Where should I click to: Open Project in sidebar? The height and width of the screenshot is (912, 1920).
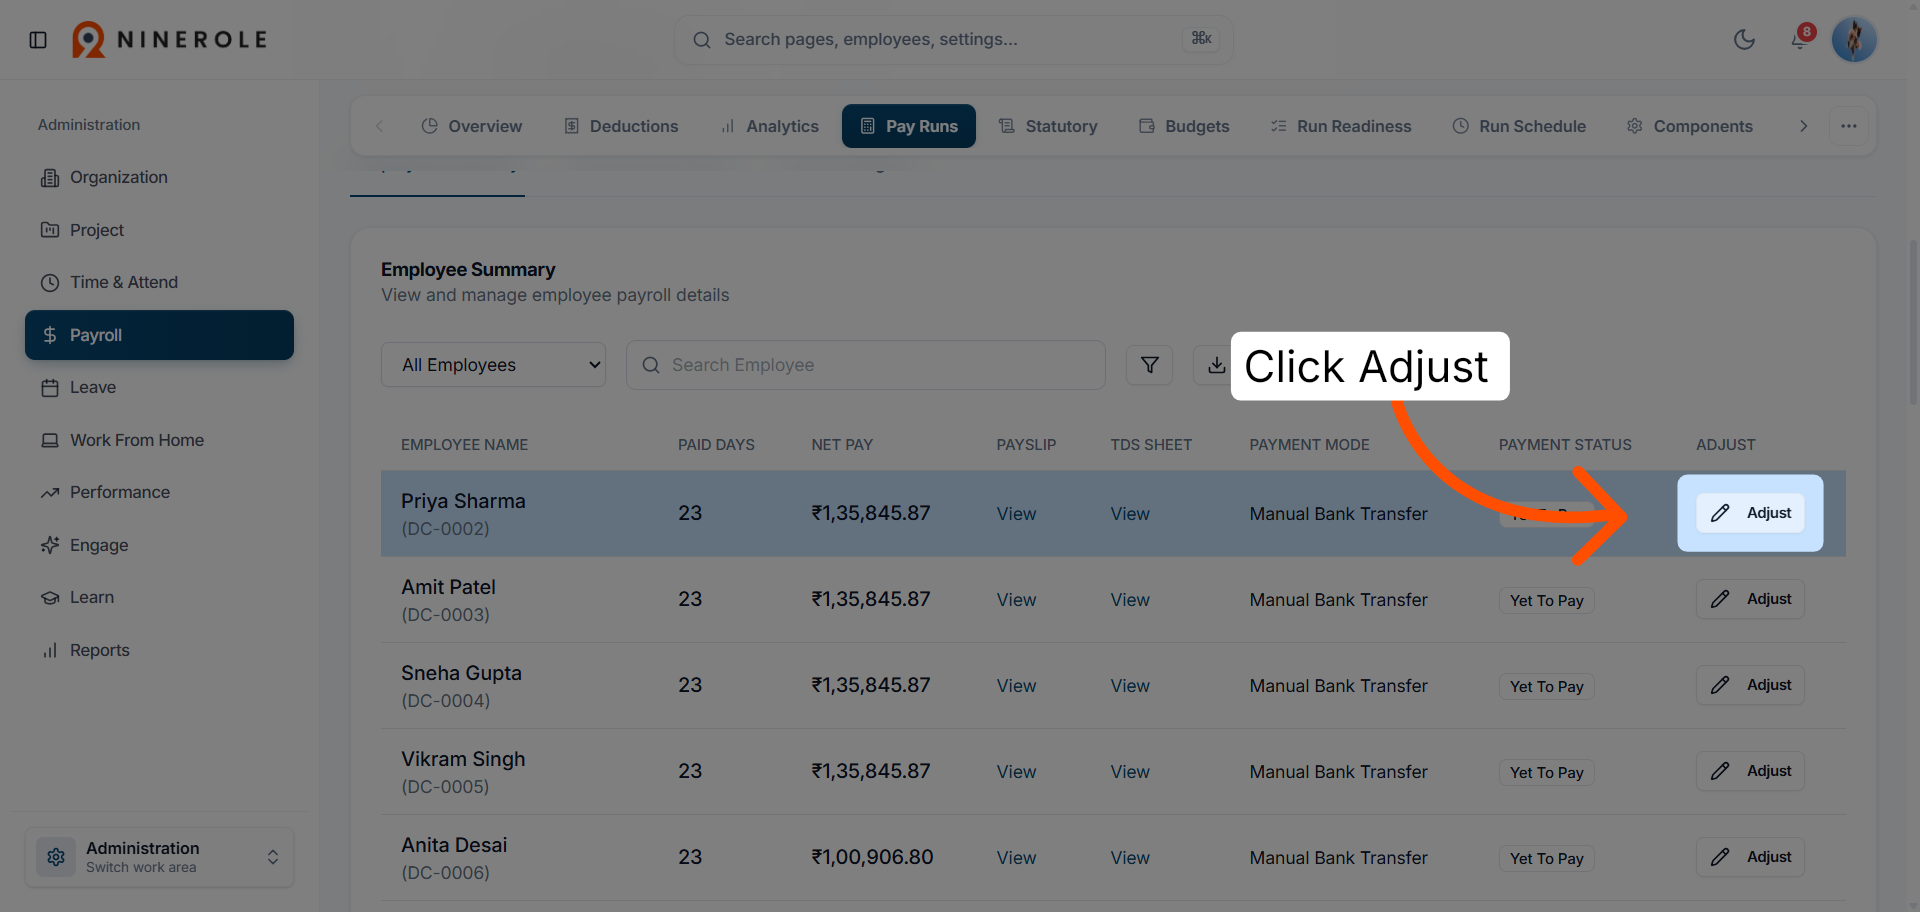click(159, 230)
